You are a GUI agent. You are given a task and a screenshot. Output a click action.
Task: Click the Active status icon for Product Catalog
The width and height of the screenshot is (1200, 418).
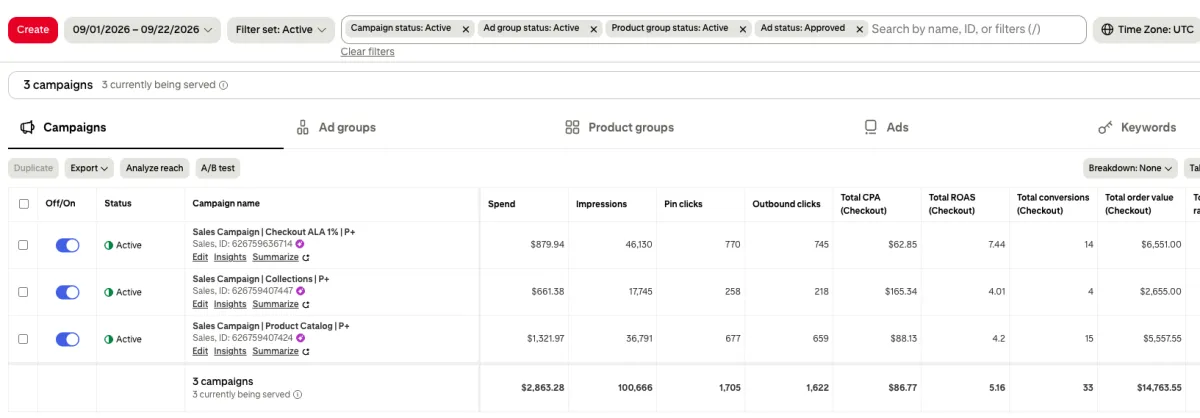pyautogui.click(x=109, y=339)
